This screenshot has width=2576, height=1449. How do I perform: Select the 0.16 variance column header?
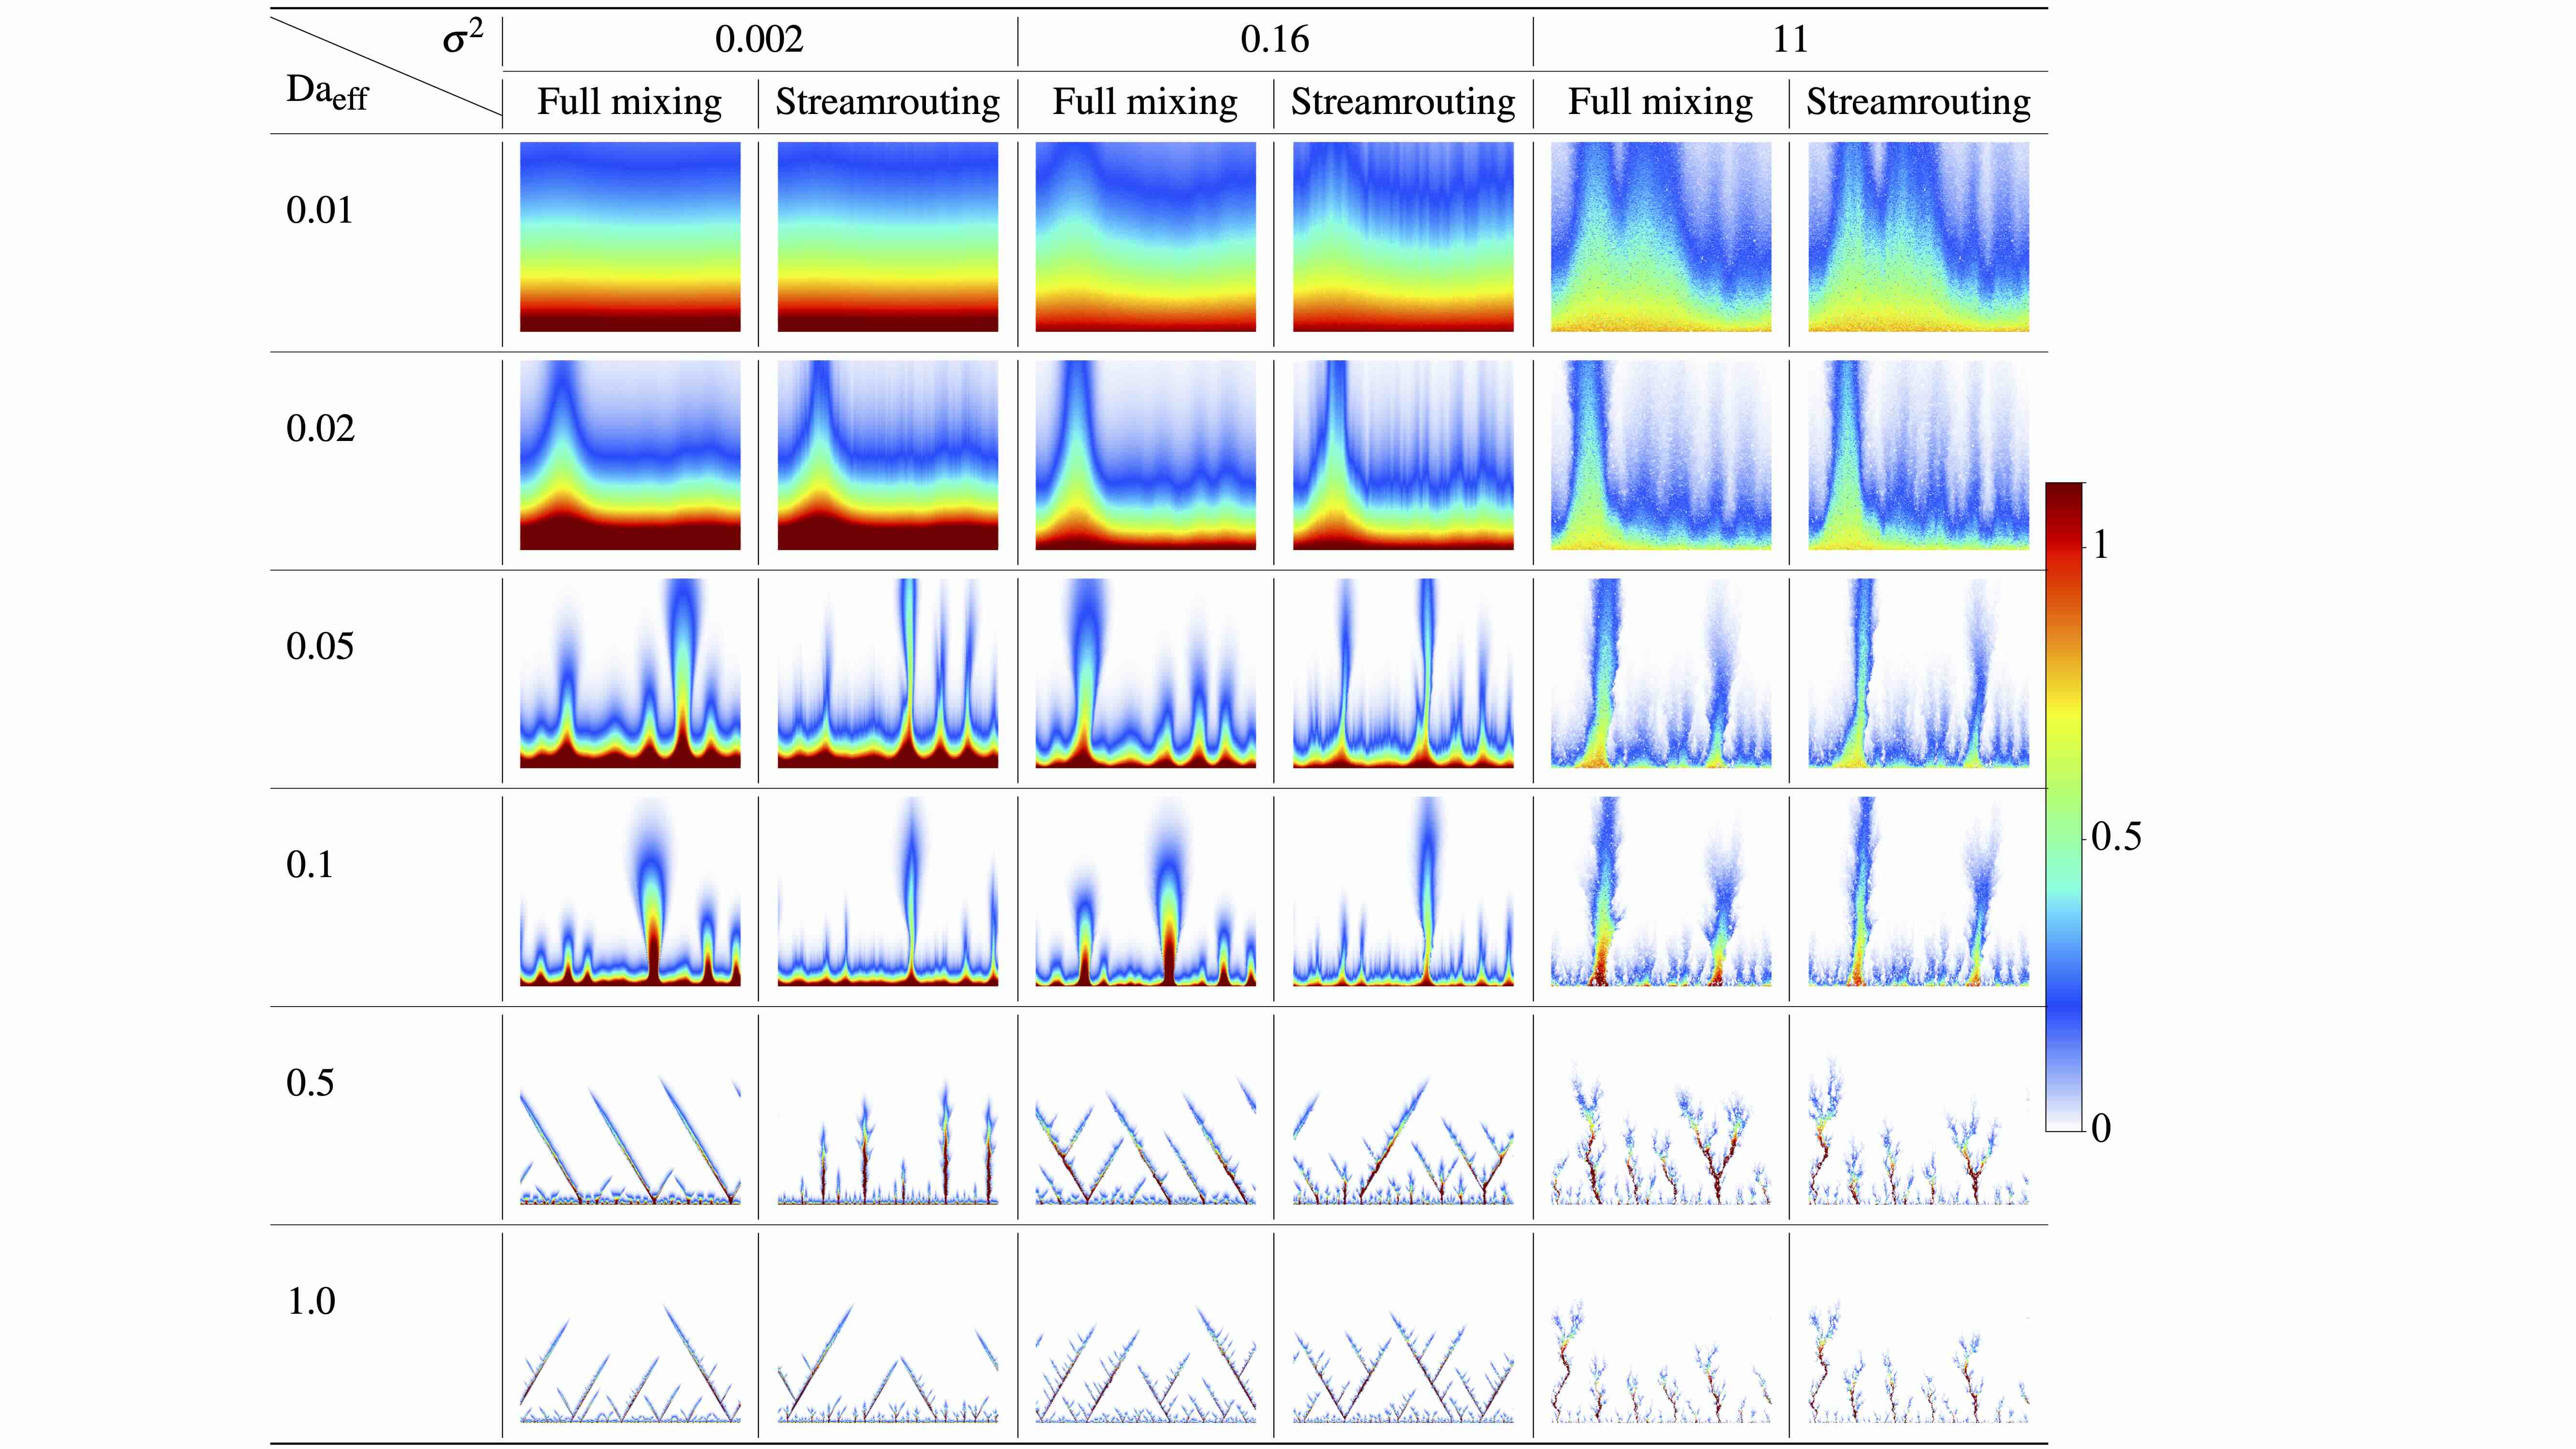1274,39
